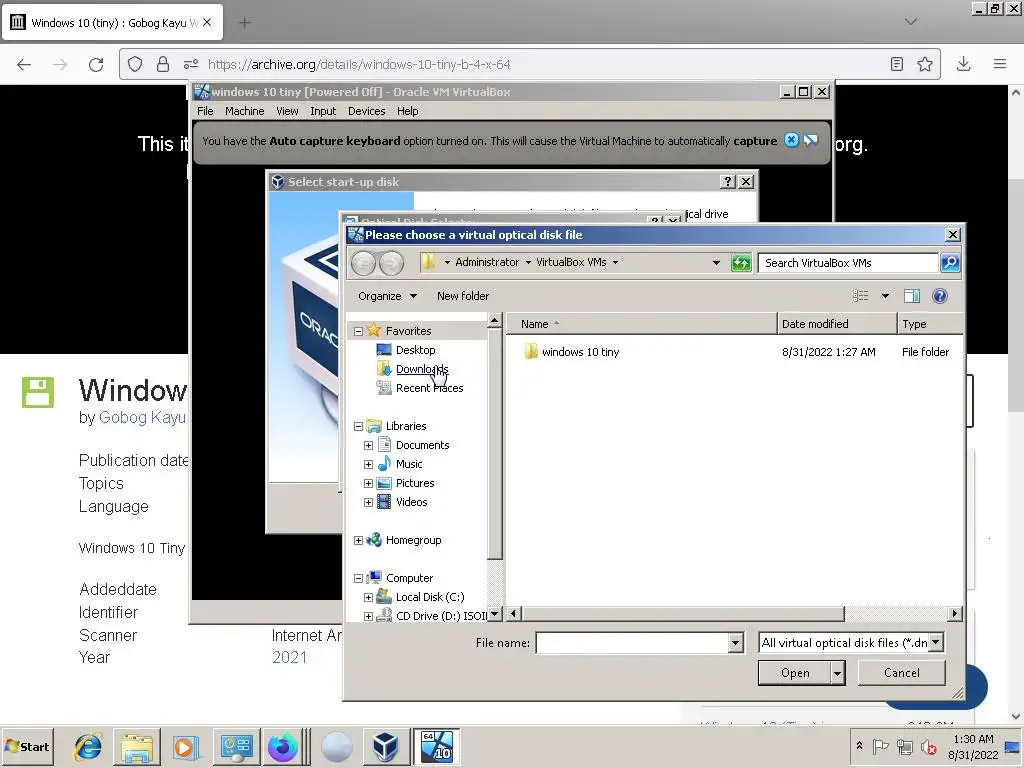Open the view options dropdown arrow
Viewport: 1024px width, 768px height.
tap(885, 296)
